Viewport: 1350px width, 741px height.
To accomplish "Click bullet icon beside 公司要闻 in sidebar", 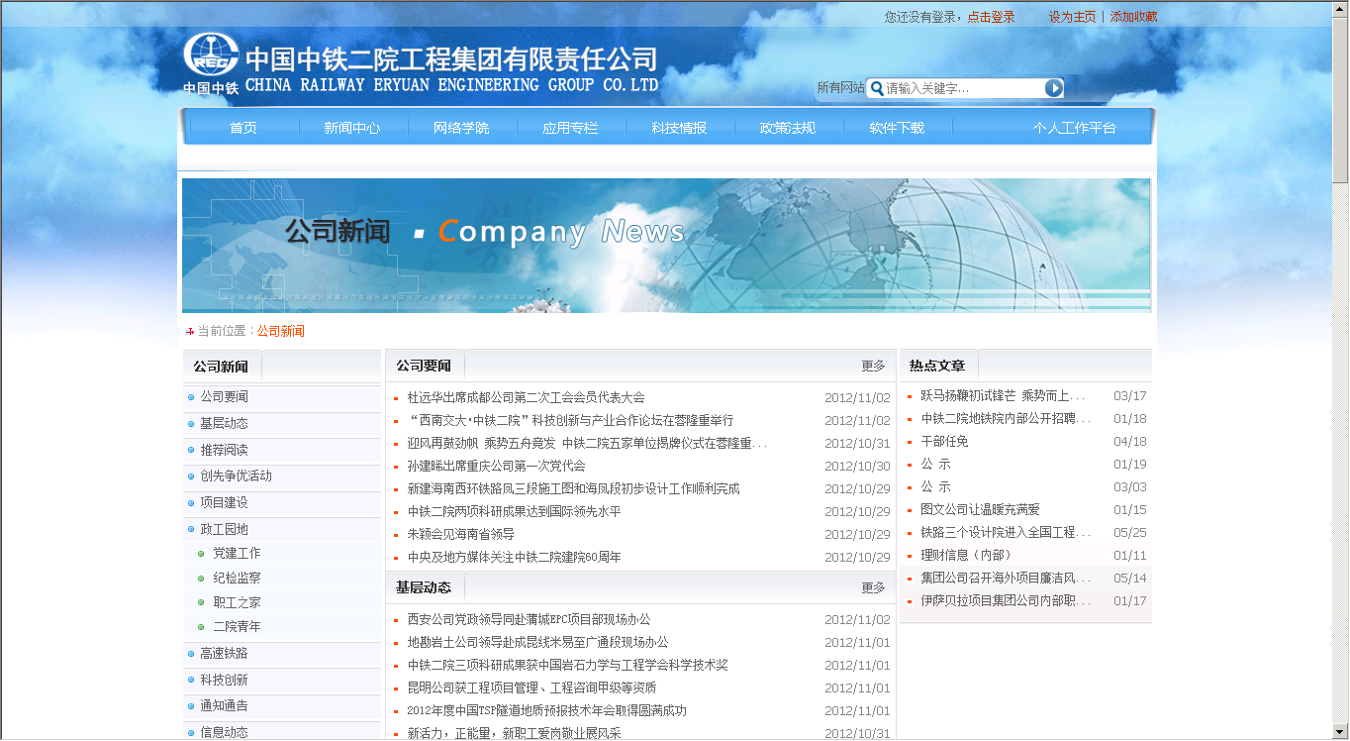I will click(191, 398).
